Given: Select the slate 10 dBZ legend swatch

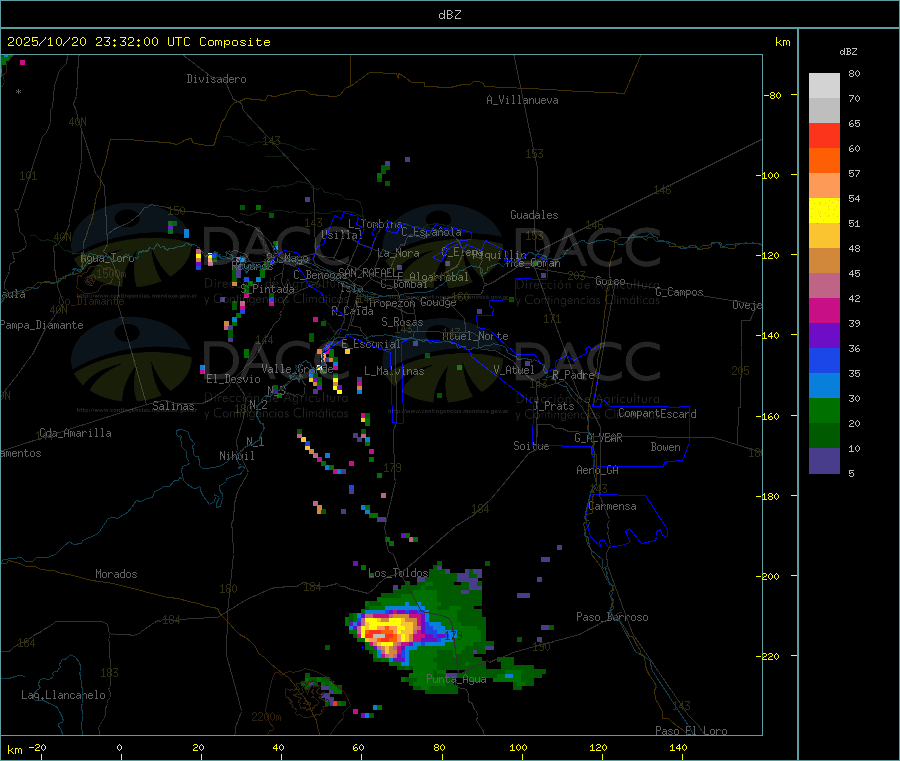Looking at the screenshot, I should click(824, 461).
